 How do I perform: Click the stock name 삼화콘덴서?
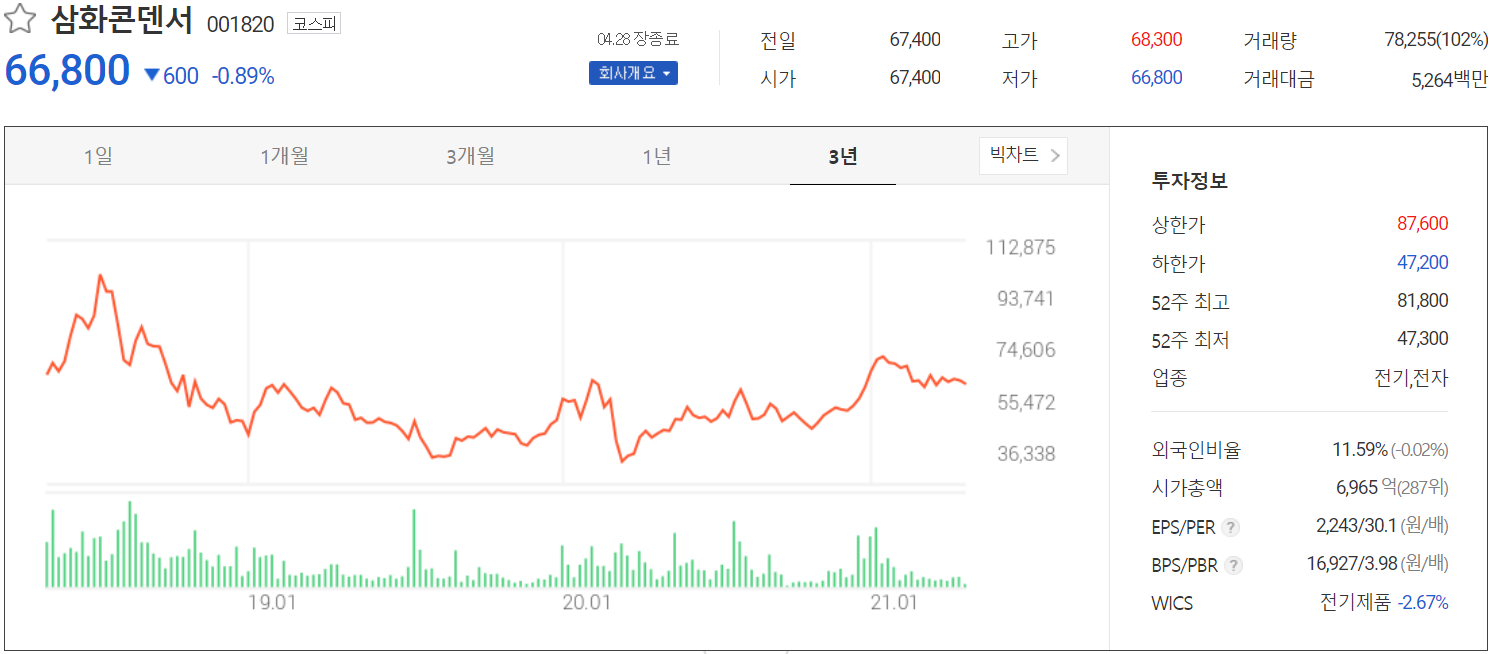pos(121,21)
